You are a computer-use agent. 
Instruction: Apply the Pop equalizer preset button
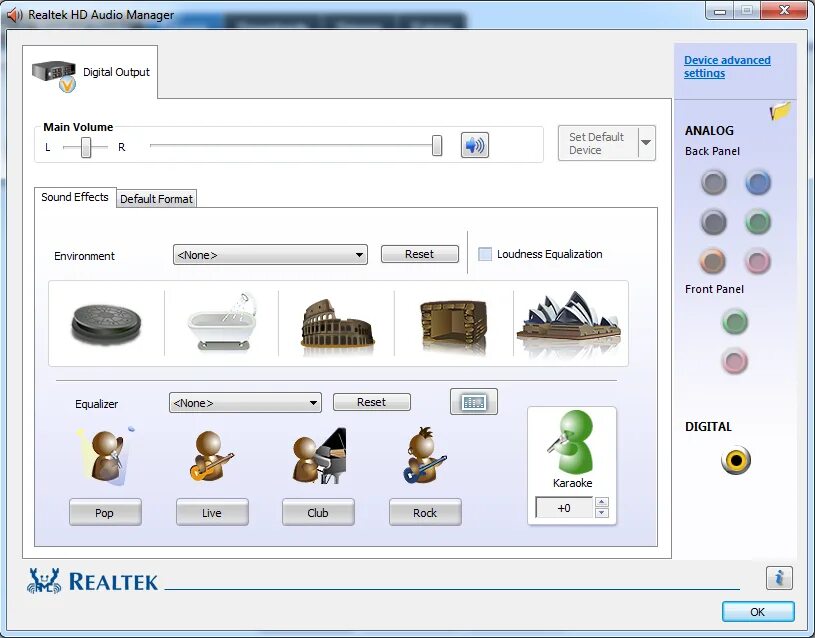tap(105, 513)
